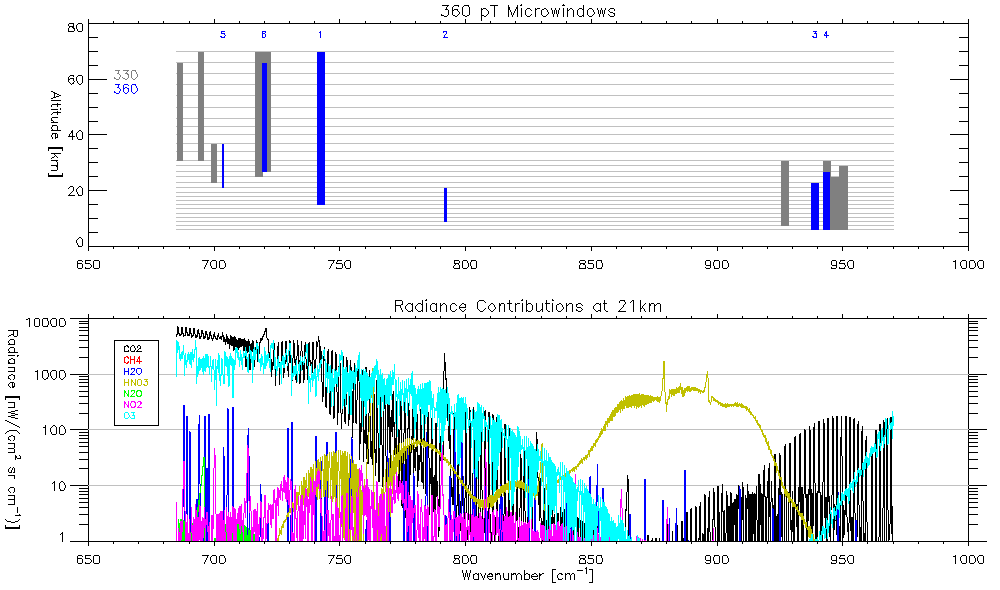The height and width of the screenshot is (590, 1000).
Task: Select the olive HNO3 legend entry
Action: (x=134, y=382)
